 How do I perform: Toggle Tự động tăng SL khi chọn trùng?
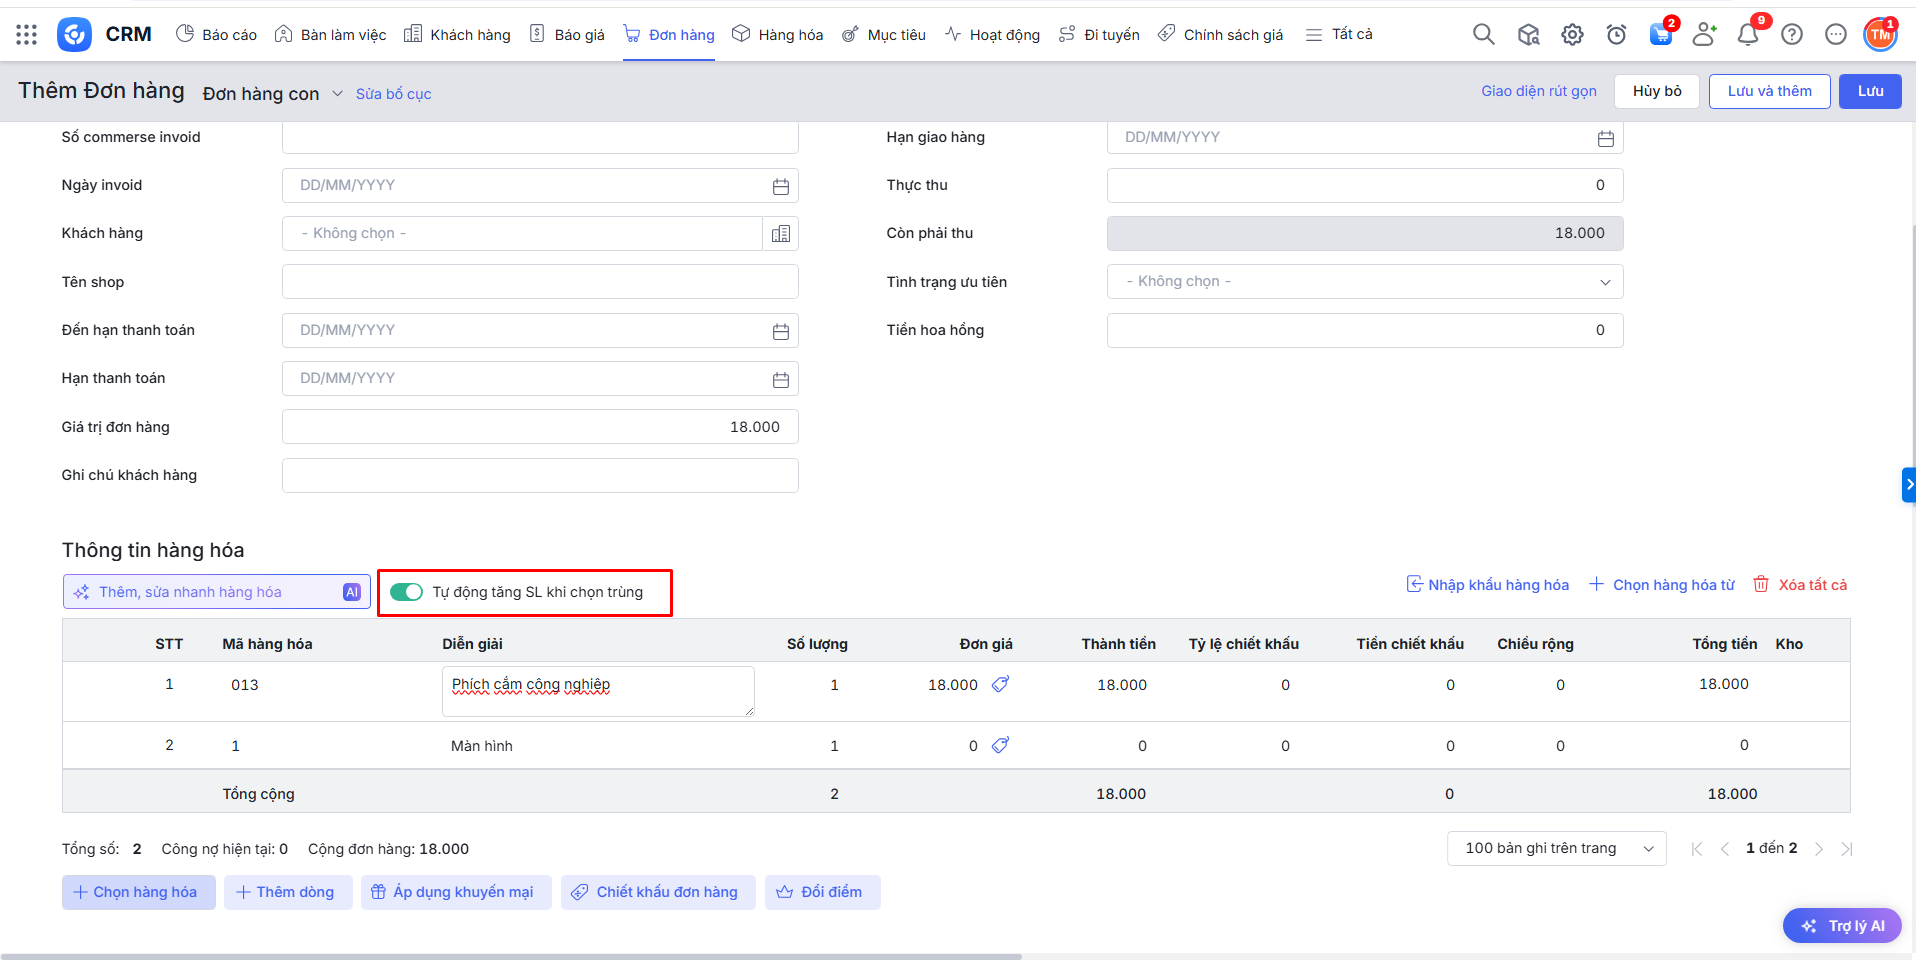click(406, 592)
